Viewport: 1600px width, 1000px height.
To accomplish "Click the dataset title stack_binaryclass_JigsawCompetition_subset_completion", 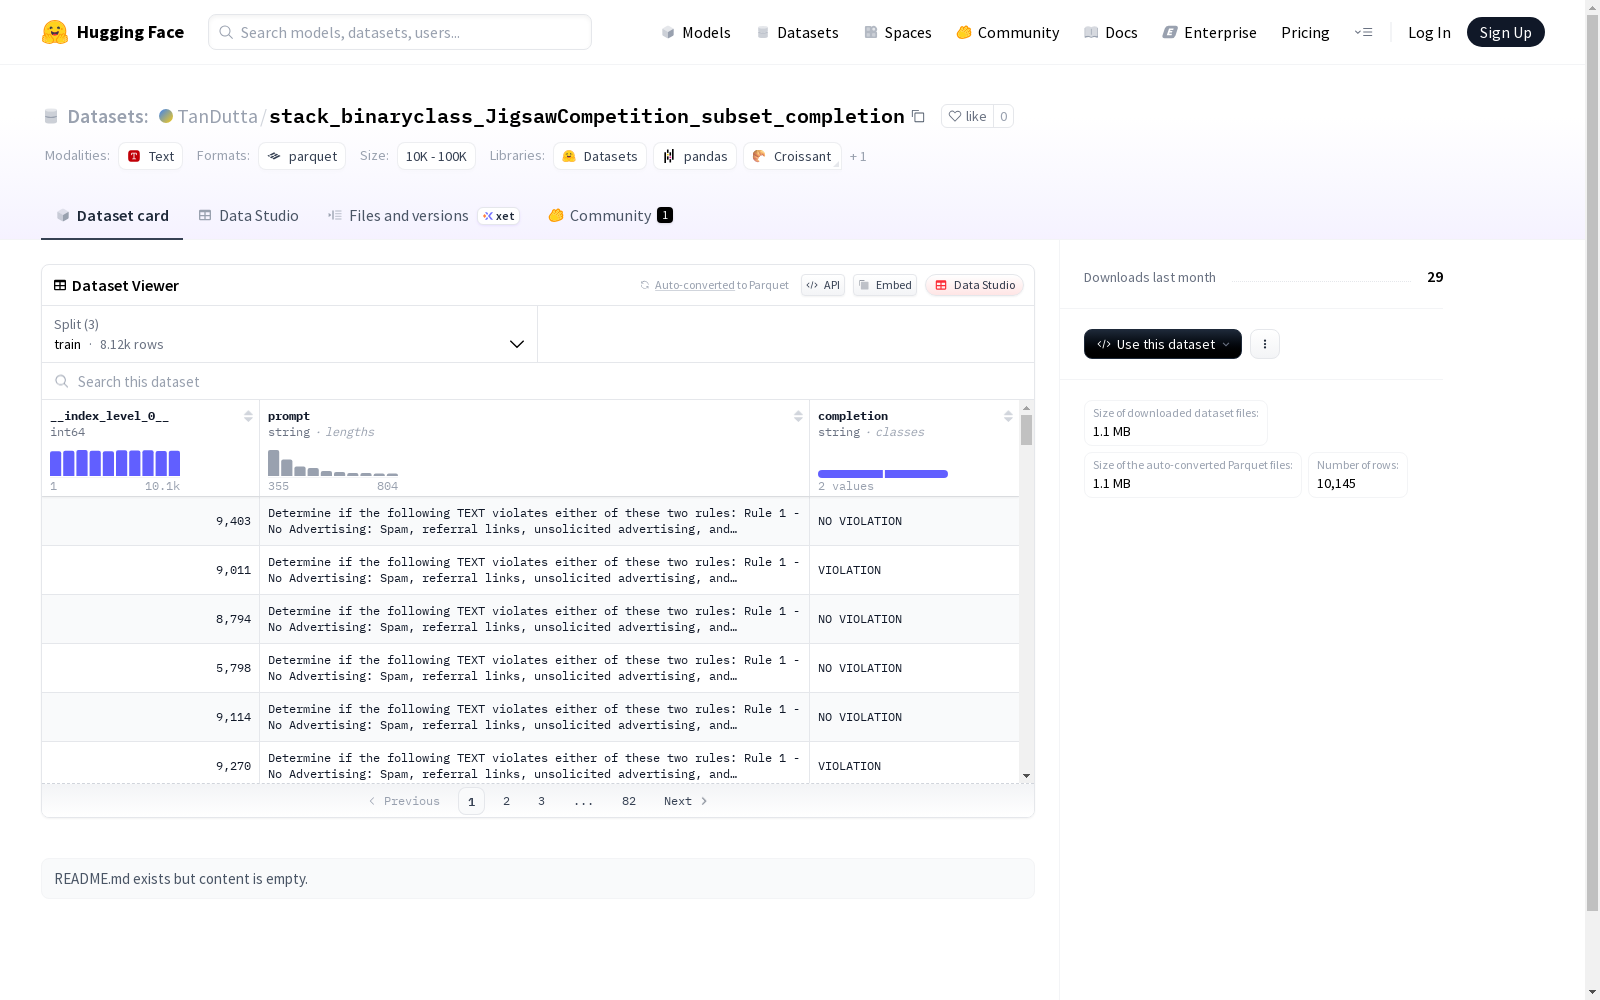I will point(587,116).
